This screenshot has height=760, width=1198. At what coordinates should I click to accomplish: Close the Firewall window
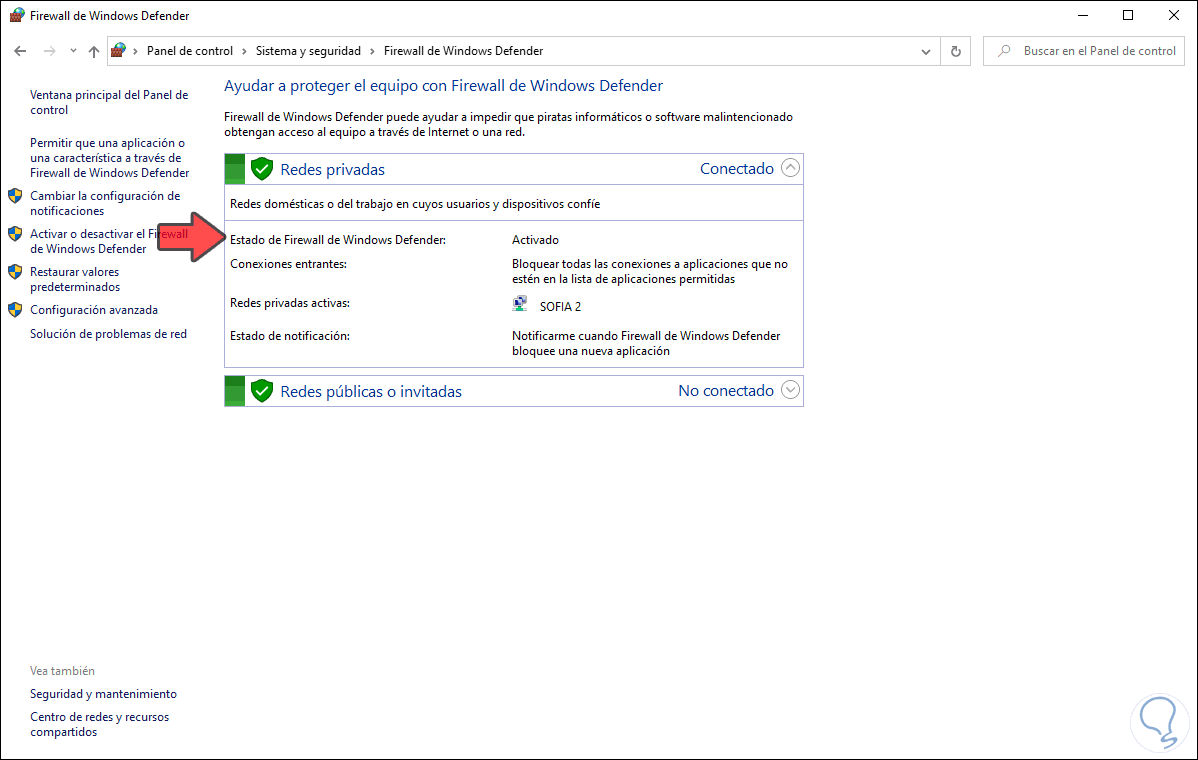click(x=1174, y=15)
